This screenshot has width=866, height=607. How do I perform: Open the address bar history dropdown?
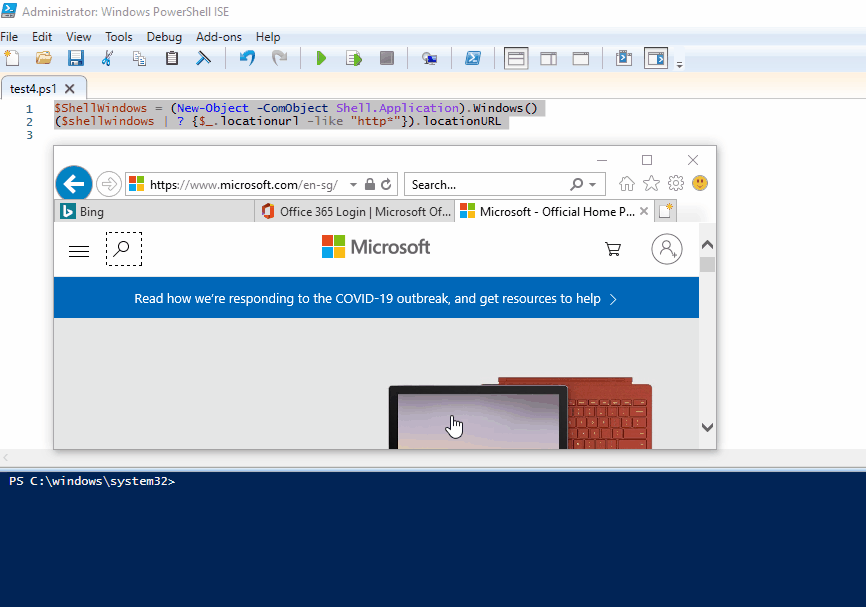coord(352,184)
